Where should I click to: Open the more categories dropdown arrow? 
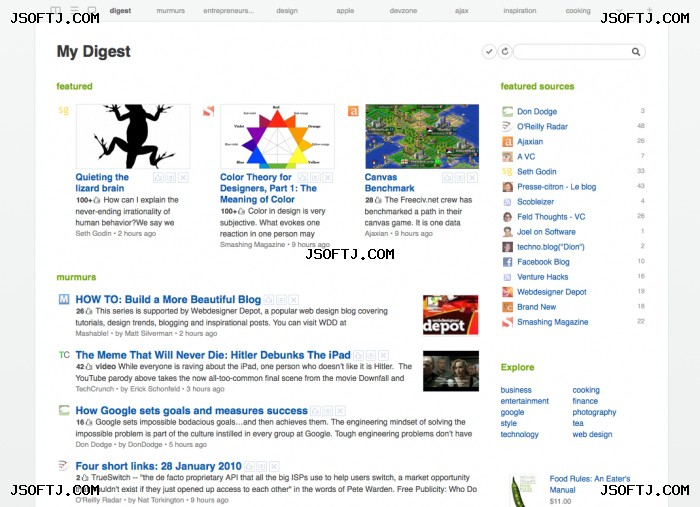click(x=619, y=10)
